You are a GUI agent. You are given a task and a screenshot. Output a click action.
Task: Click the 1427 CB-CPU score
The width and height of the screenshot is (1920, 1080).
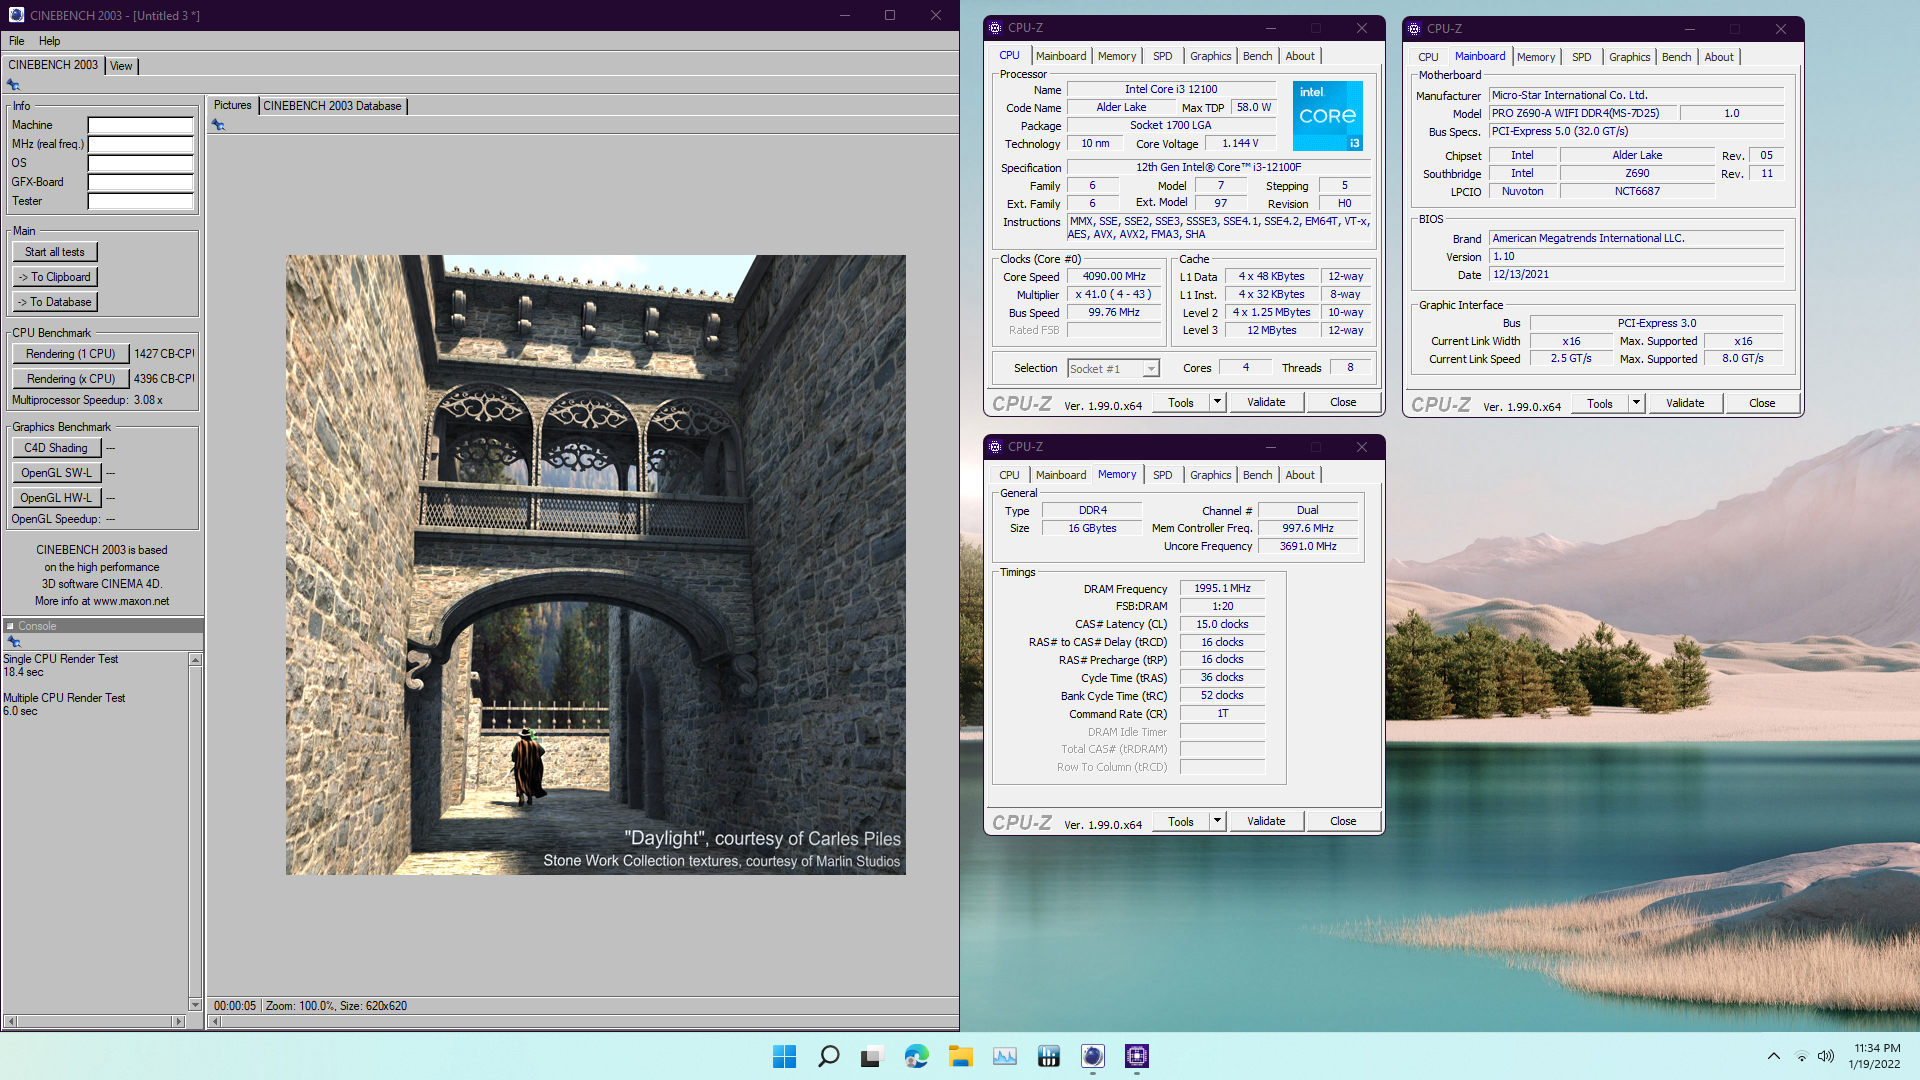164,354
